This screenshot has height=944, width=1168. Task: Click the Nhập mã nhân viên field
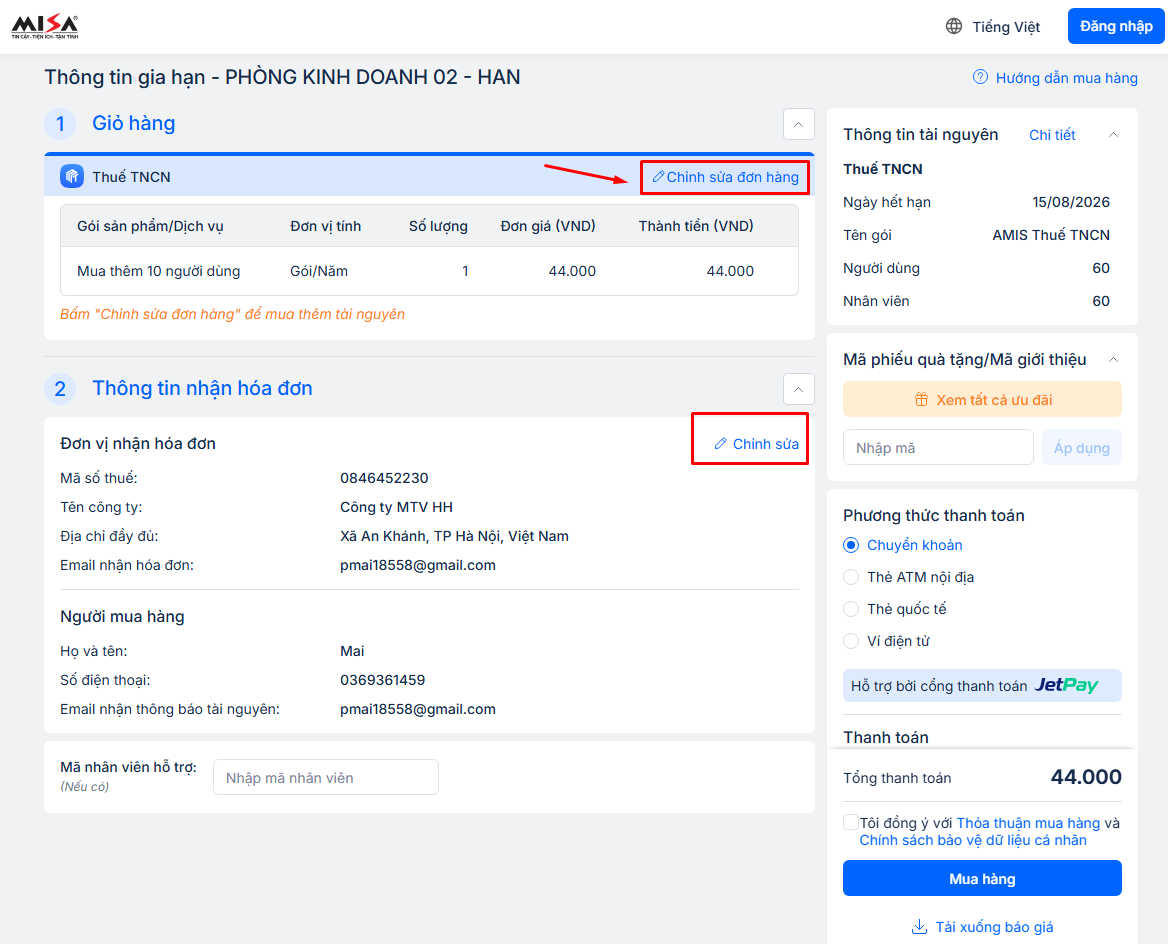point(325,777)
